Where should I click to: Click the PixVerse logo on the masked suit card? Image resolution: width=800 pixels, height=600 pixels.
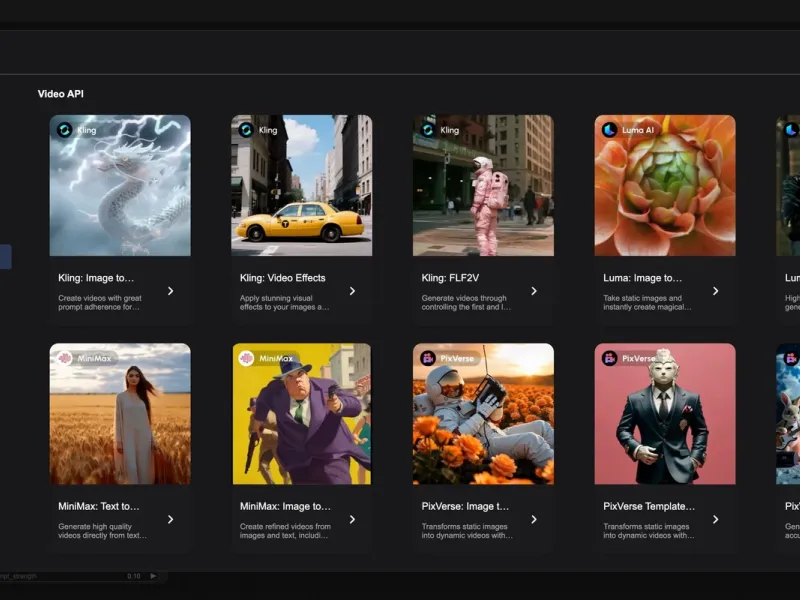click(x=609, y=358)
